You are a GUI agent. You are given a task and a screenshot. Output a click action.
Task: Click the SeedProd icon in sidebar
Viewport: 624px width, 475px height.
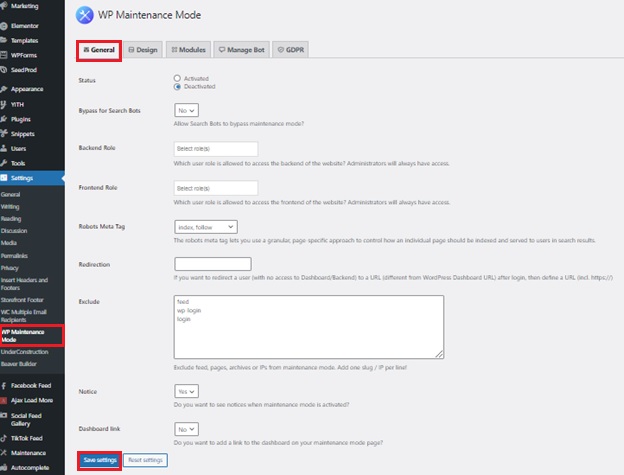(4, 70)
